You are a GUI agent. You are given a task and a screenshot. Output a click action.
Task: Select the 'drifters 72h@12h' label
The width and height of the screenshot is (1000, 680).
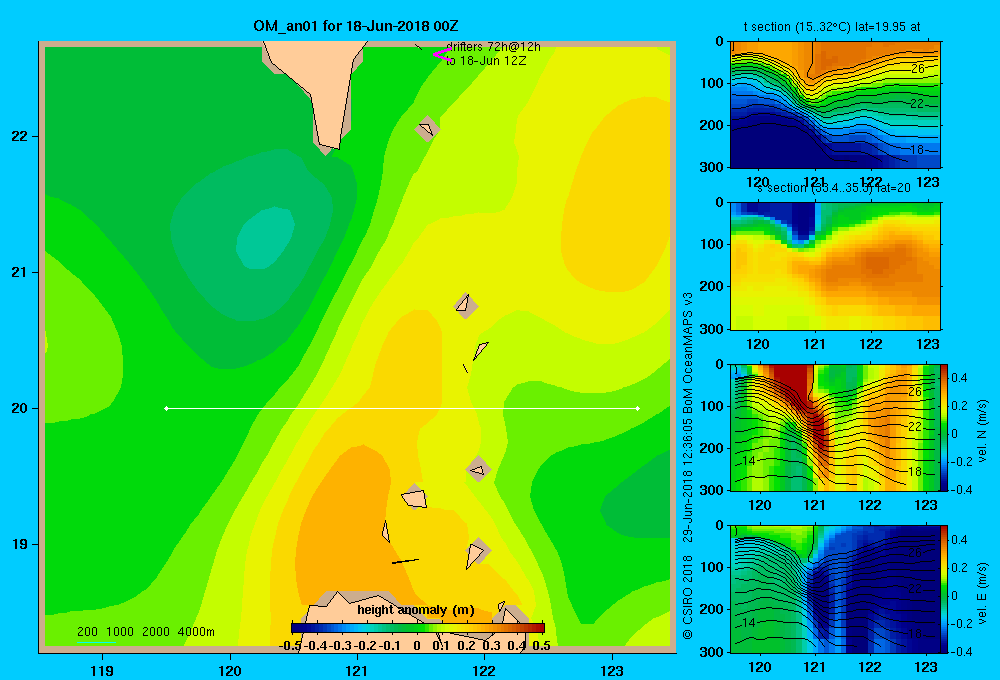point(493,47)
